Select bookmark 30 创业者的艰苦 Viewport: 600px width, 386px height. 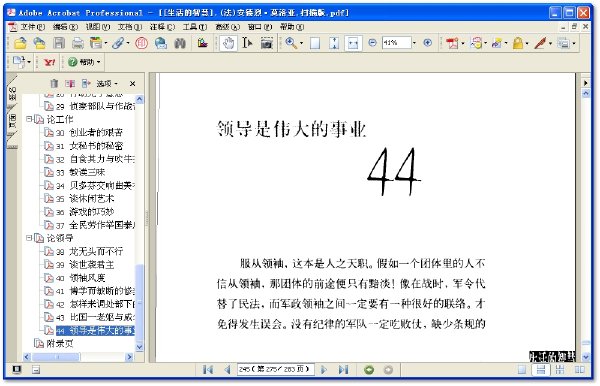(x=89, y=132)
